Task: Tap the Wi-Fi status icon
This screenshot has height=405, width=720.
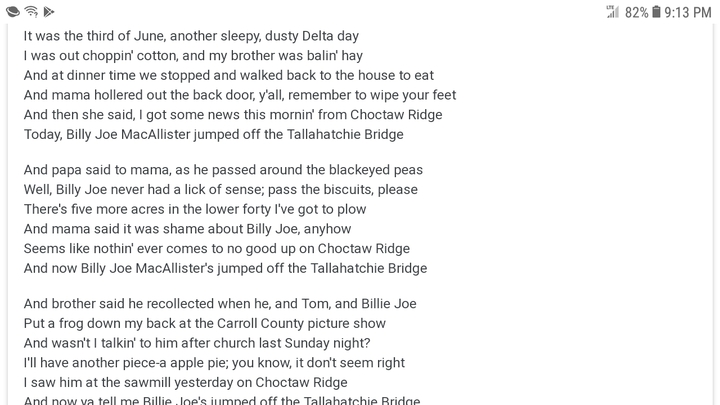Action: [x=31, y=11]
